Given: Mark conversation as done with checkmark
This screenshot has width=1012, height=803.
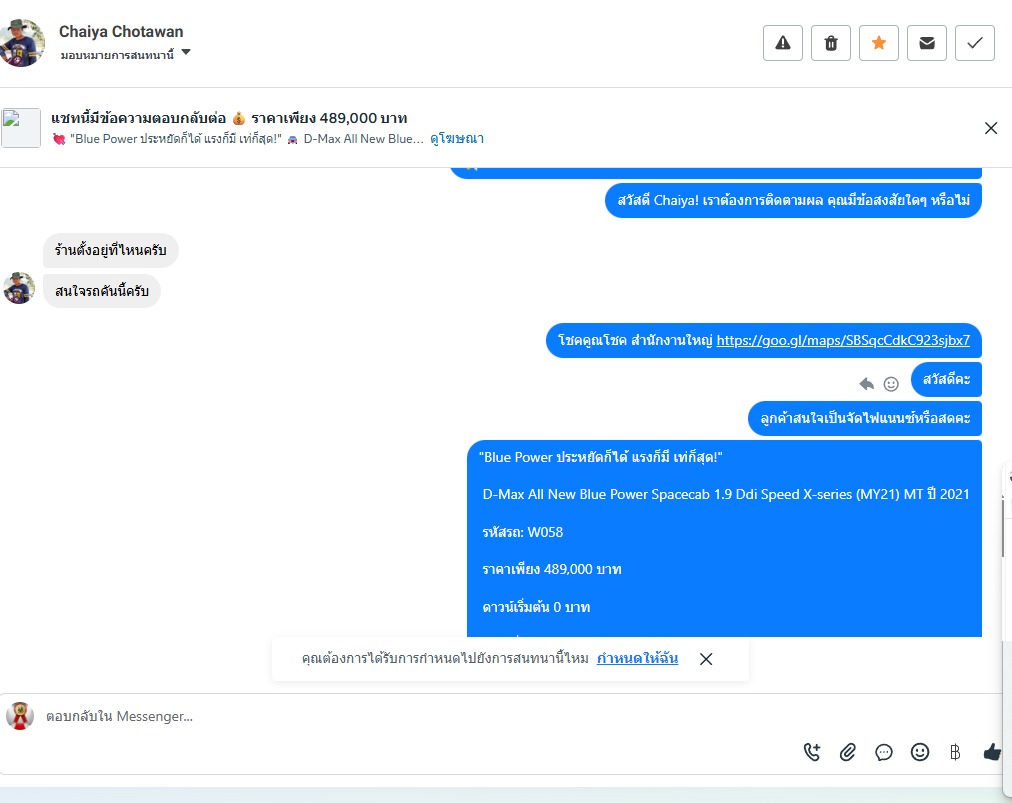Looking at the screenshot, I should click(x=975, y=43).
